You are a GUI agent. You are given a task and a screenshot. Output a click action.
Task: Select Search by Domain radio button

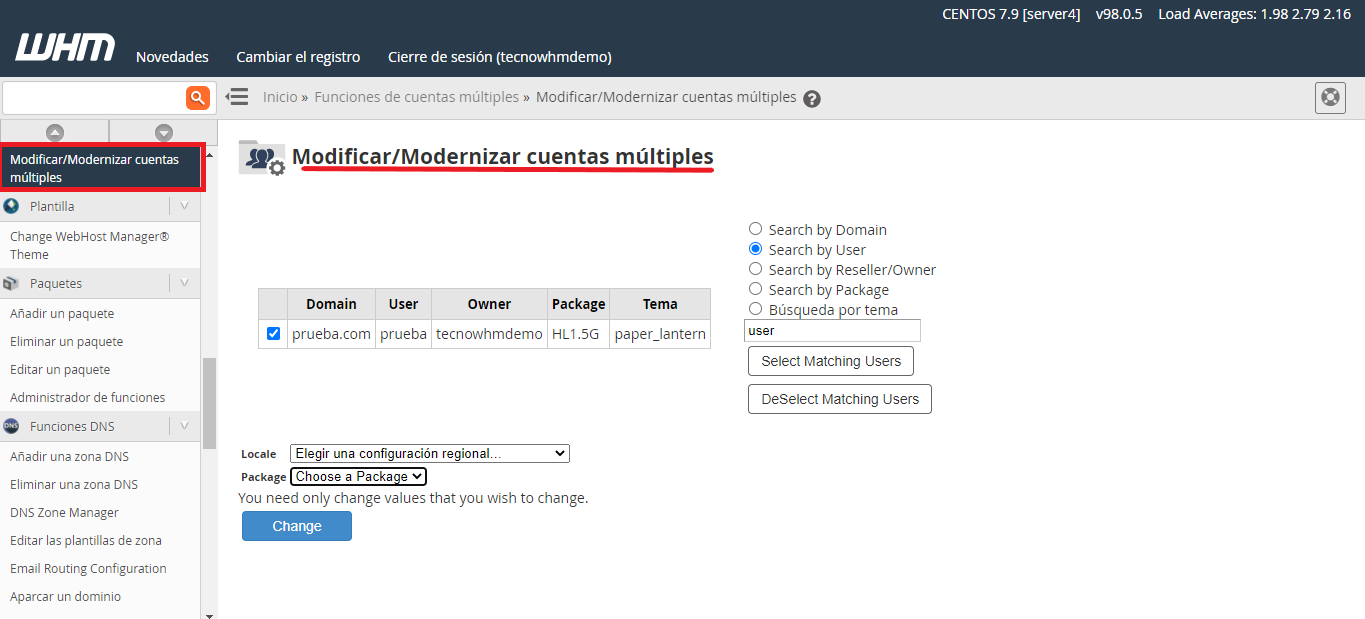[x=756, y=229]
